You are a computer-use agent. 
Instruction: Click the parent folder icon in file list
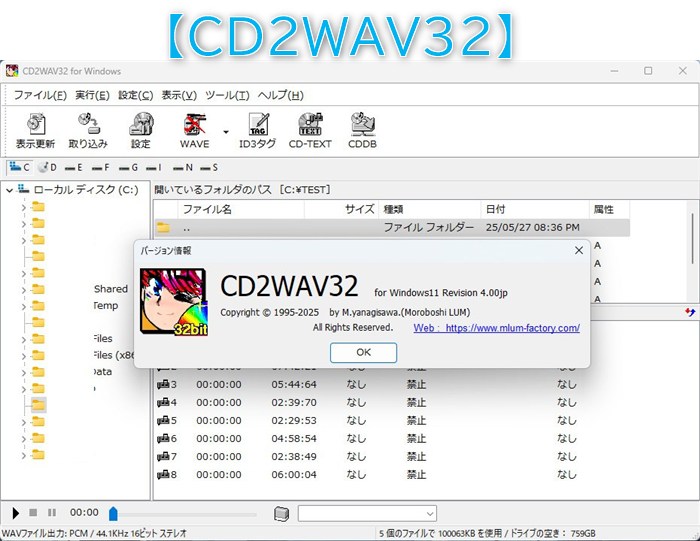point(163,228)
